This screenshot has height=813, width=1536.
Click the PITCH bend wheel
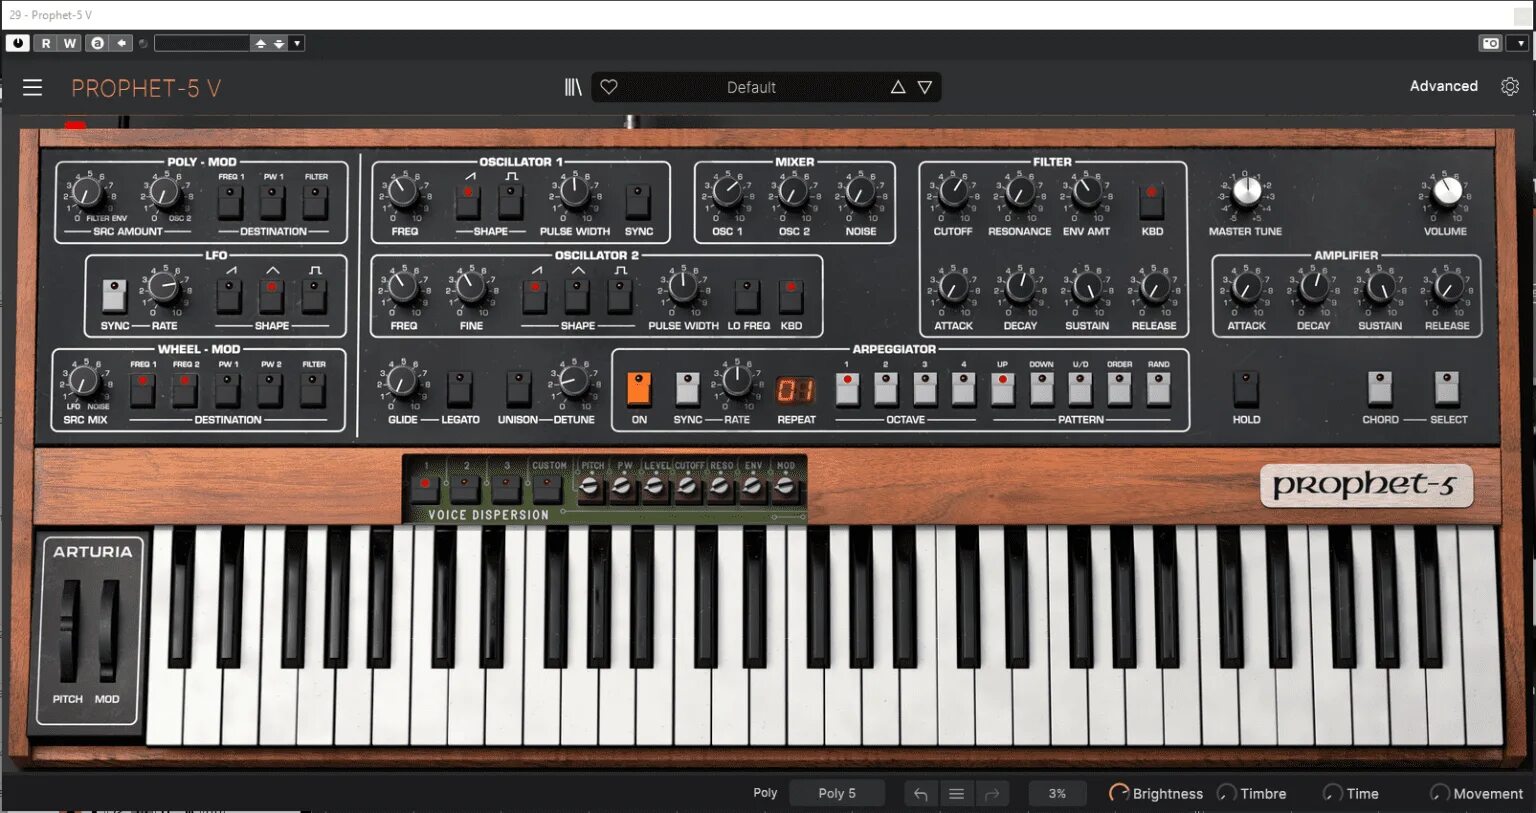click(x=70, y=630)
